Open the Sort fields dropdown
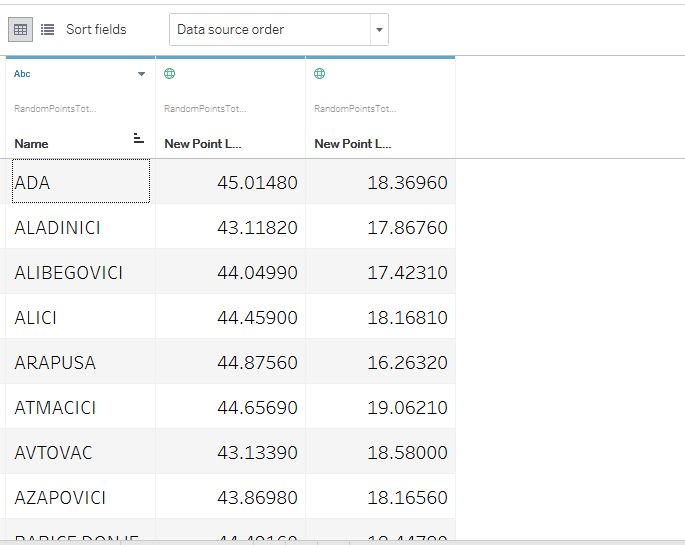Image resolution: width=685 pixels, height=545 pixels. (x=279, y=30)
